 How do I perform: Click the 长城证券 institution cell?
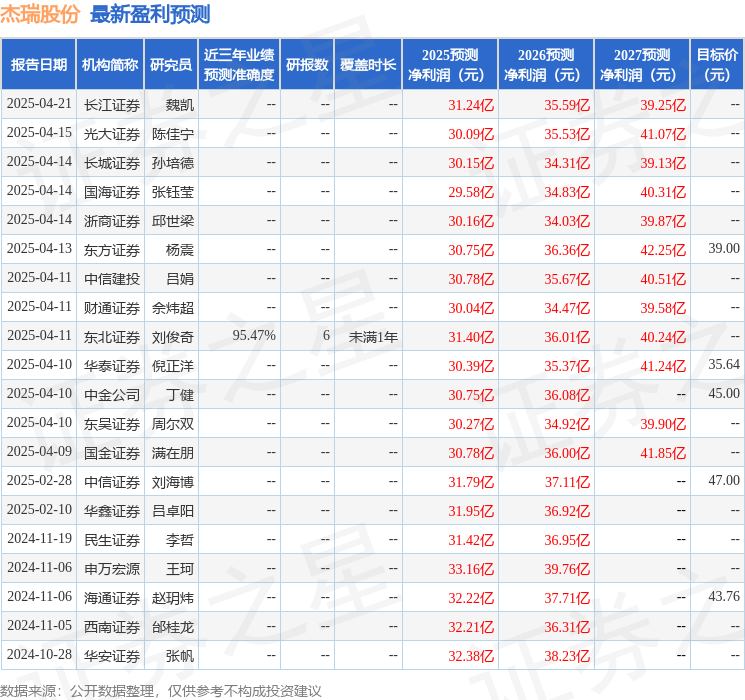[x=112, y=163]
